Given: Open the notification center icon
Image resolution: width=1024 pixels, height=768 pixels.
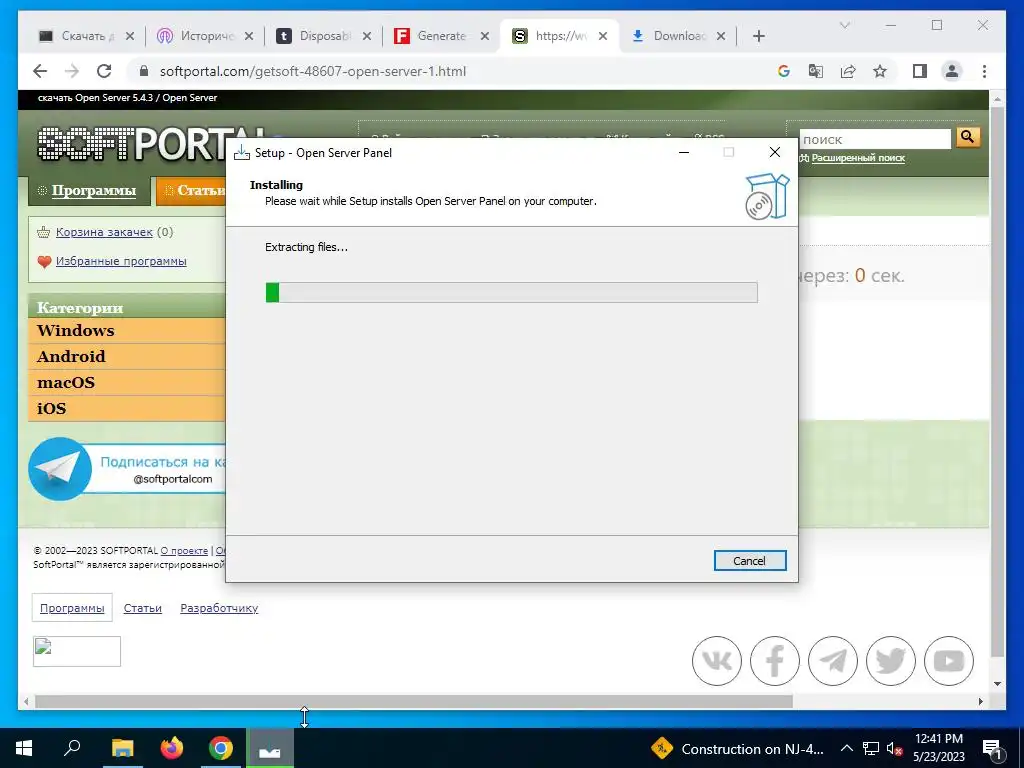Looking at the screenshot, I should tap(993, 749).
